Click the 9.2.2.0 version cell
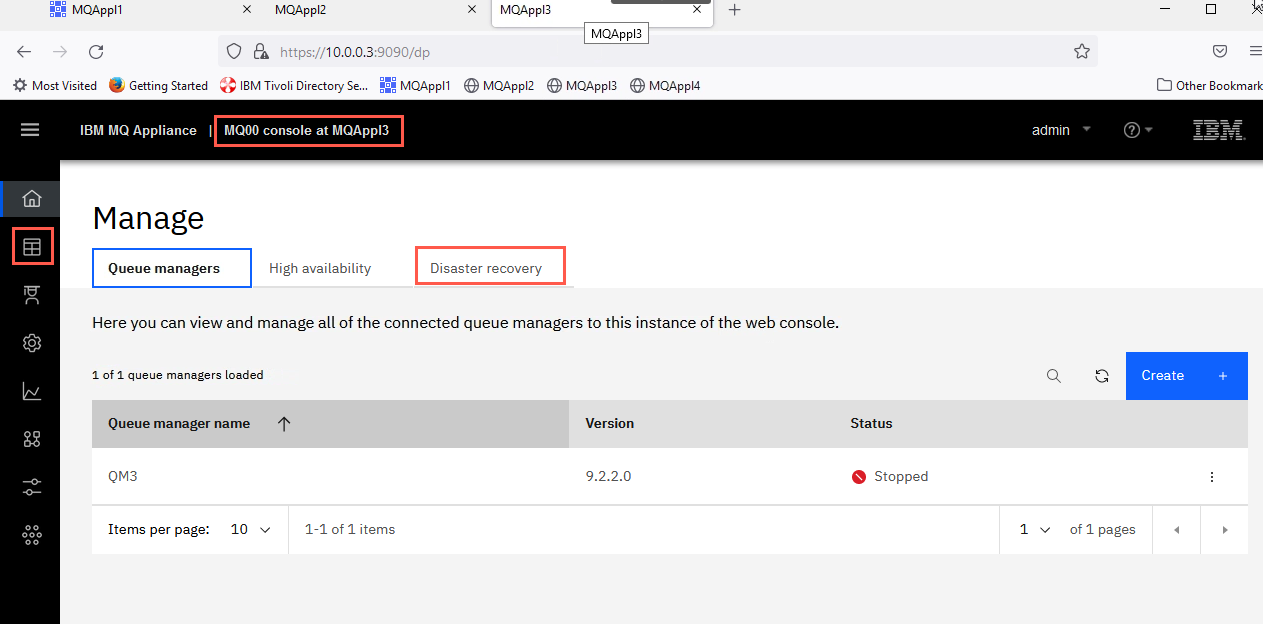Viewport: 1263px width, 624px height. [x=608, y=477]
